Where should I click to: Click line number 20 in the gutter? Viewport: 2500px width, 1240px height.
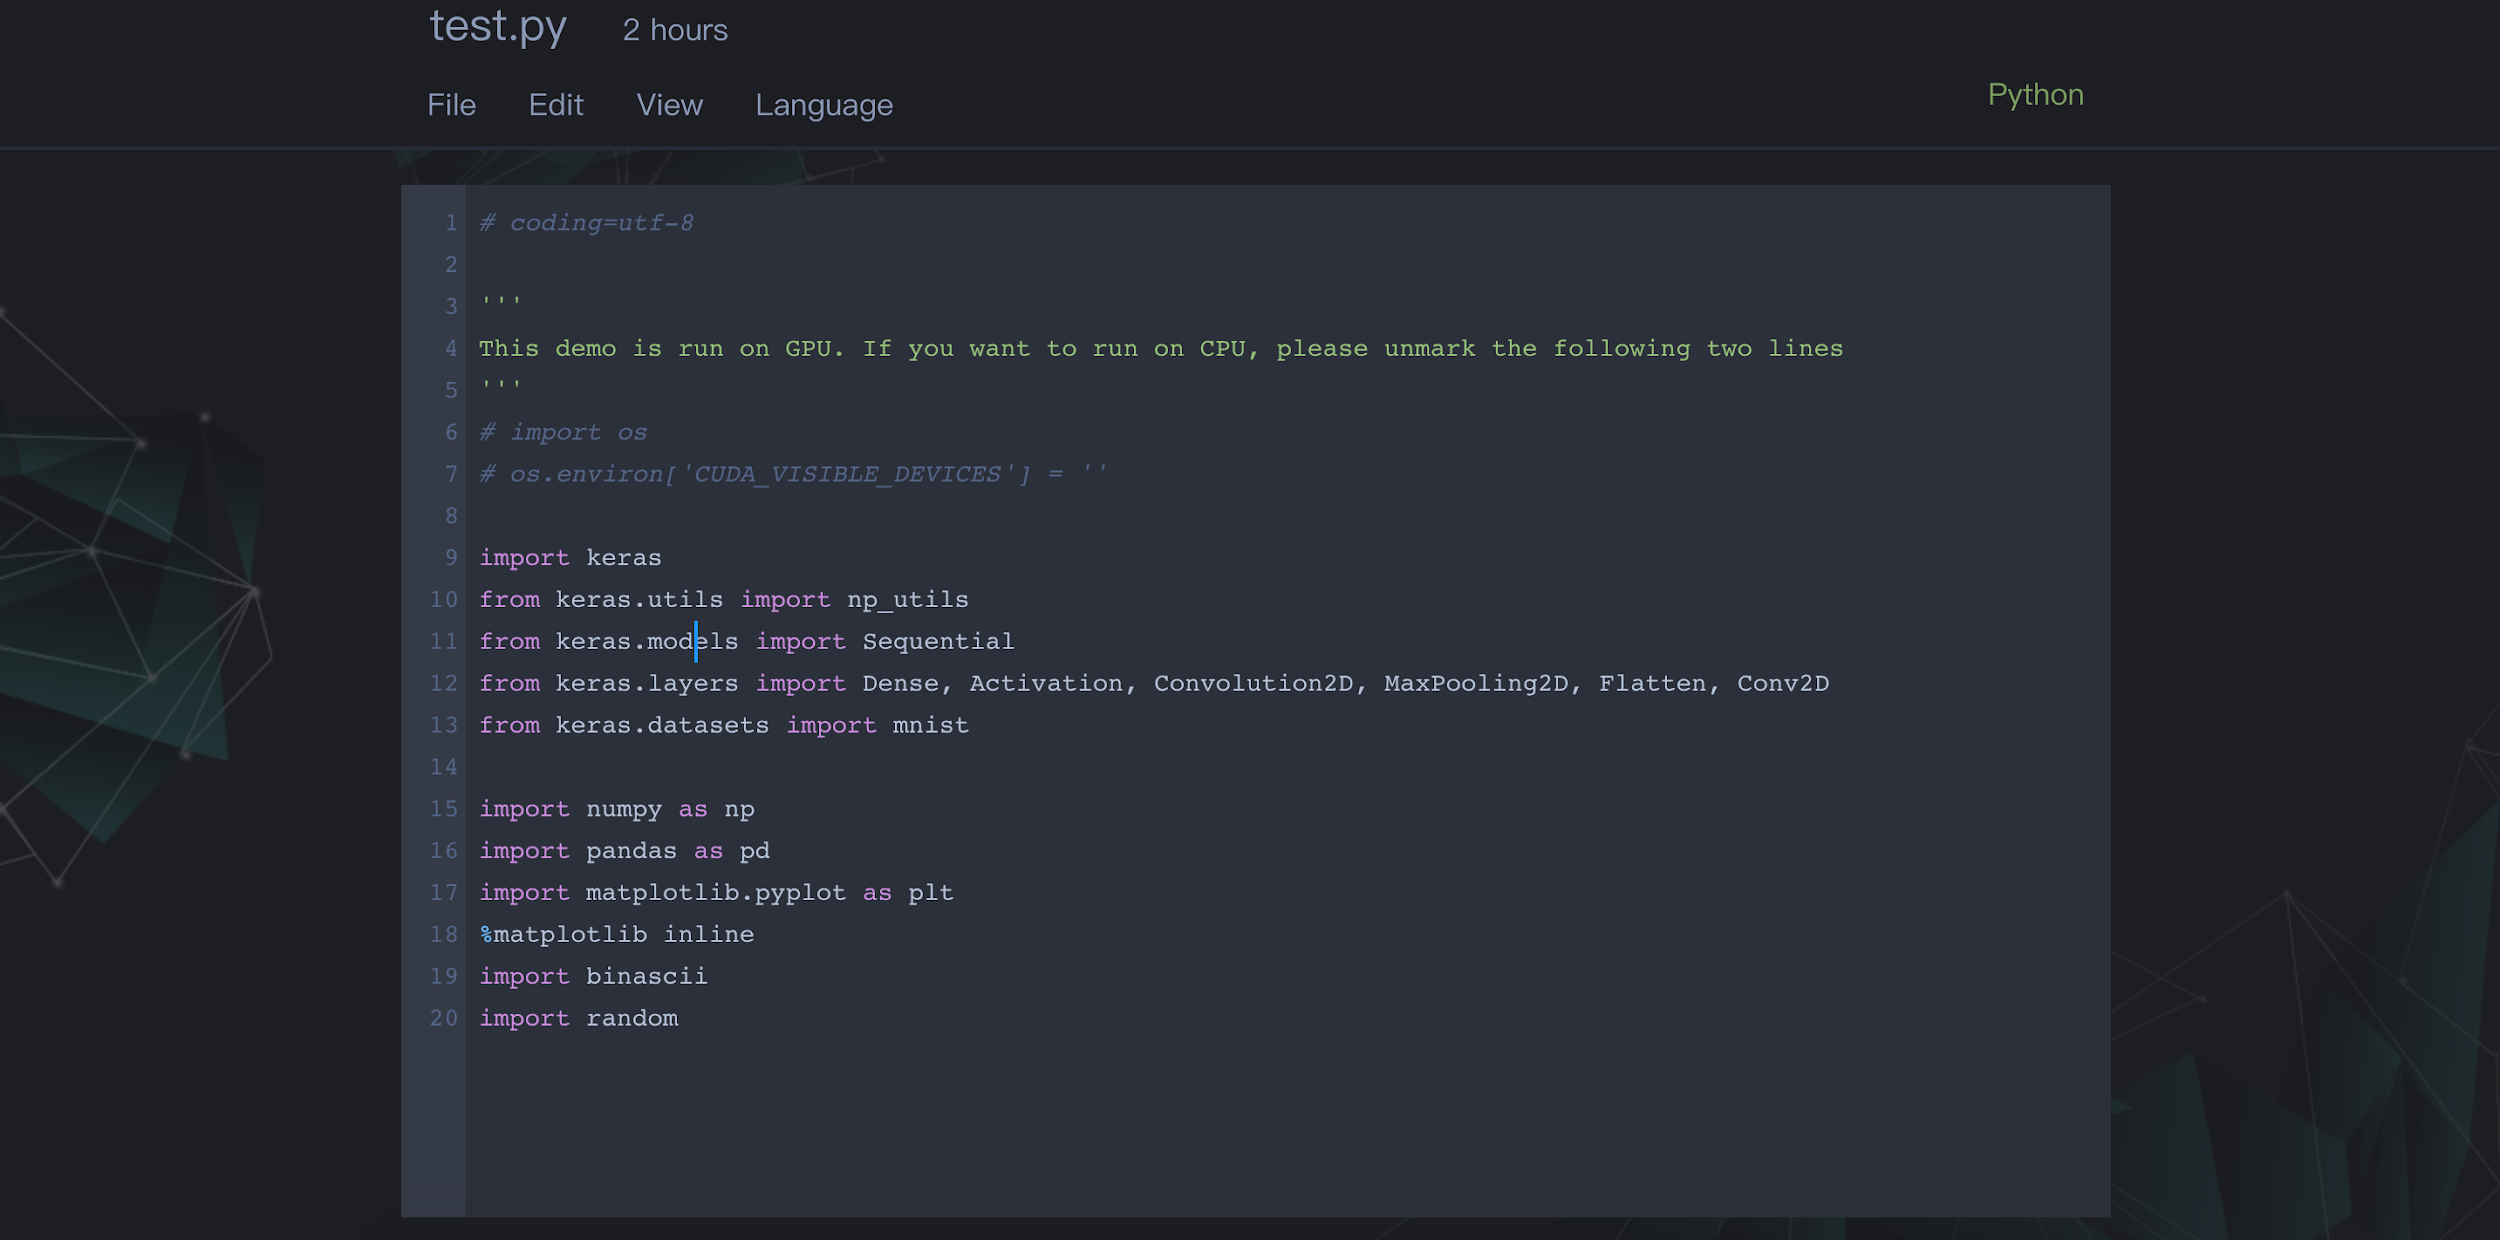pos(444,1018)
